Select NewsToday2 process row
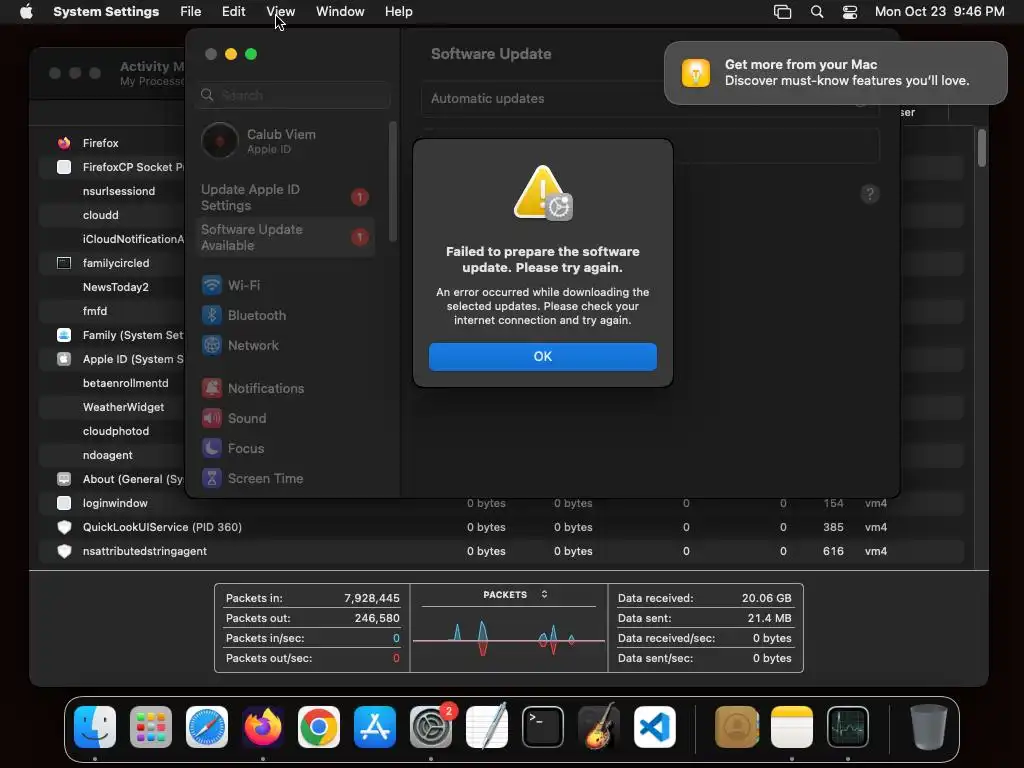 point(116,287)
